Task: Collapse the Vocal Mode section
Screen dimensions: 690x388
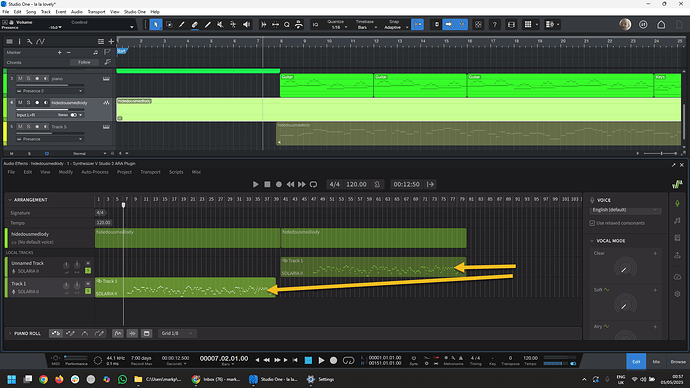Action: click(592, 241)
